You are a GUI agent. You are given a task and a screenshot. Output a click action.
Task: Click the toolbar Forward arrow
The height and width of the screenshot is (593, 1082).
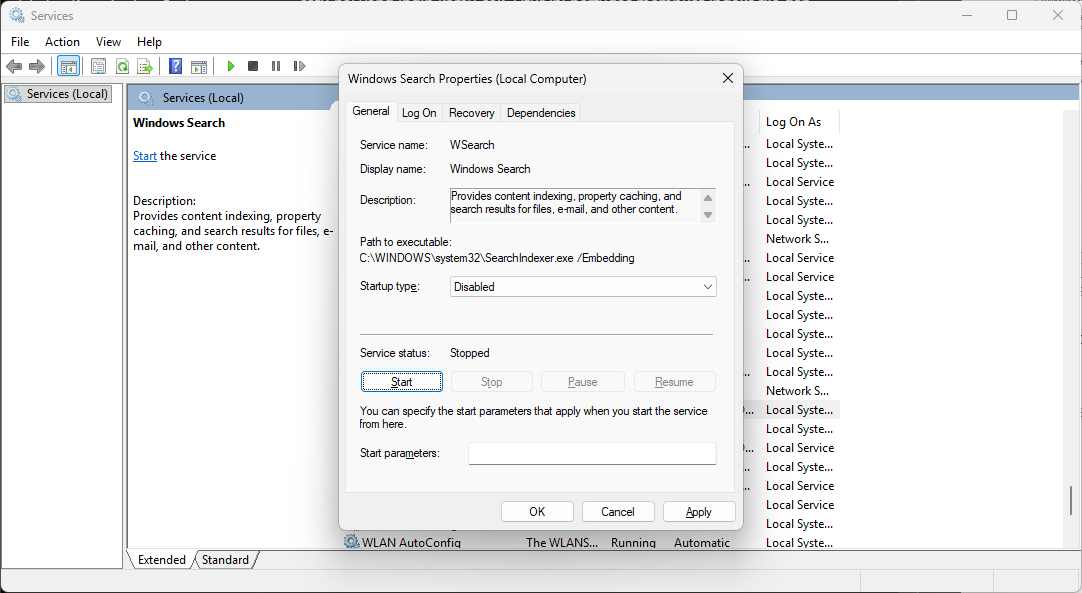coord(37,66)
